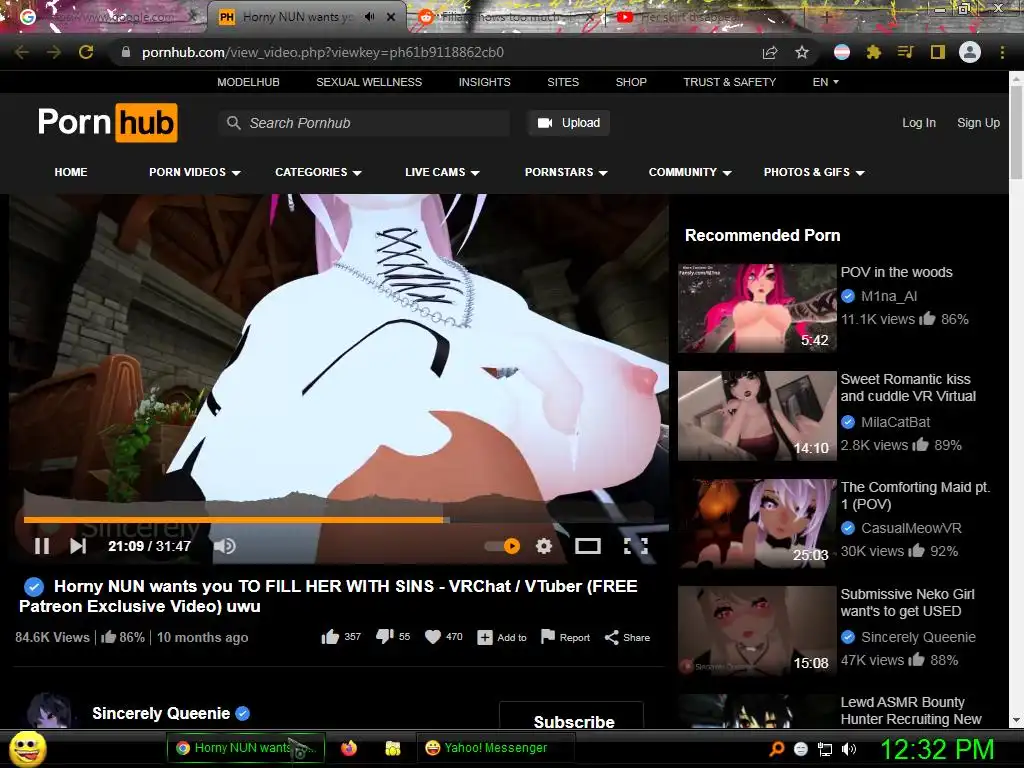Open the Log In link
The height and width of the screenshot is (768, 1024).
coord(919,123)
